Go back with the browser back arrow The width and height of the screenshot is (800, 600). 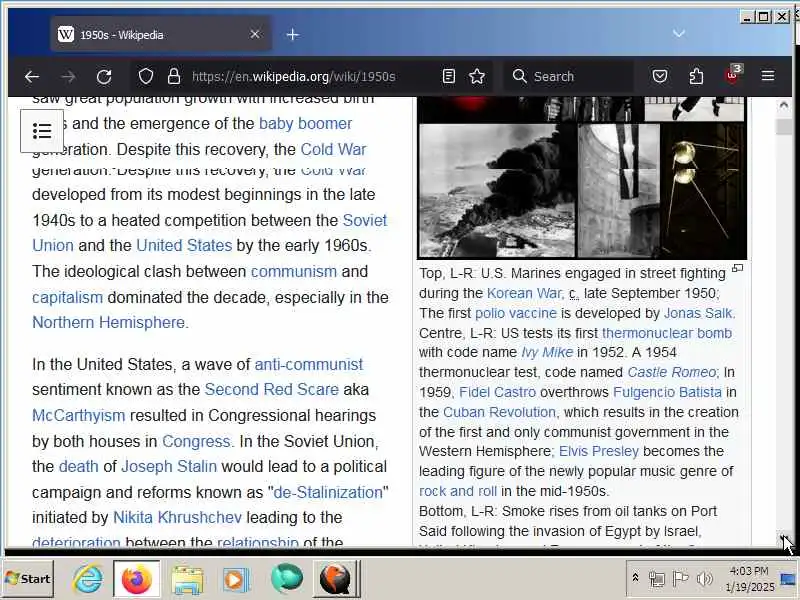[x=32, y=77]
